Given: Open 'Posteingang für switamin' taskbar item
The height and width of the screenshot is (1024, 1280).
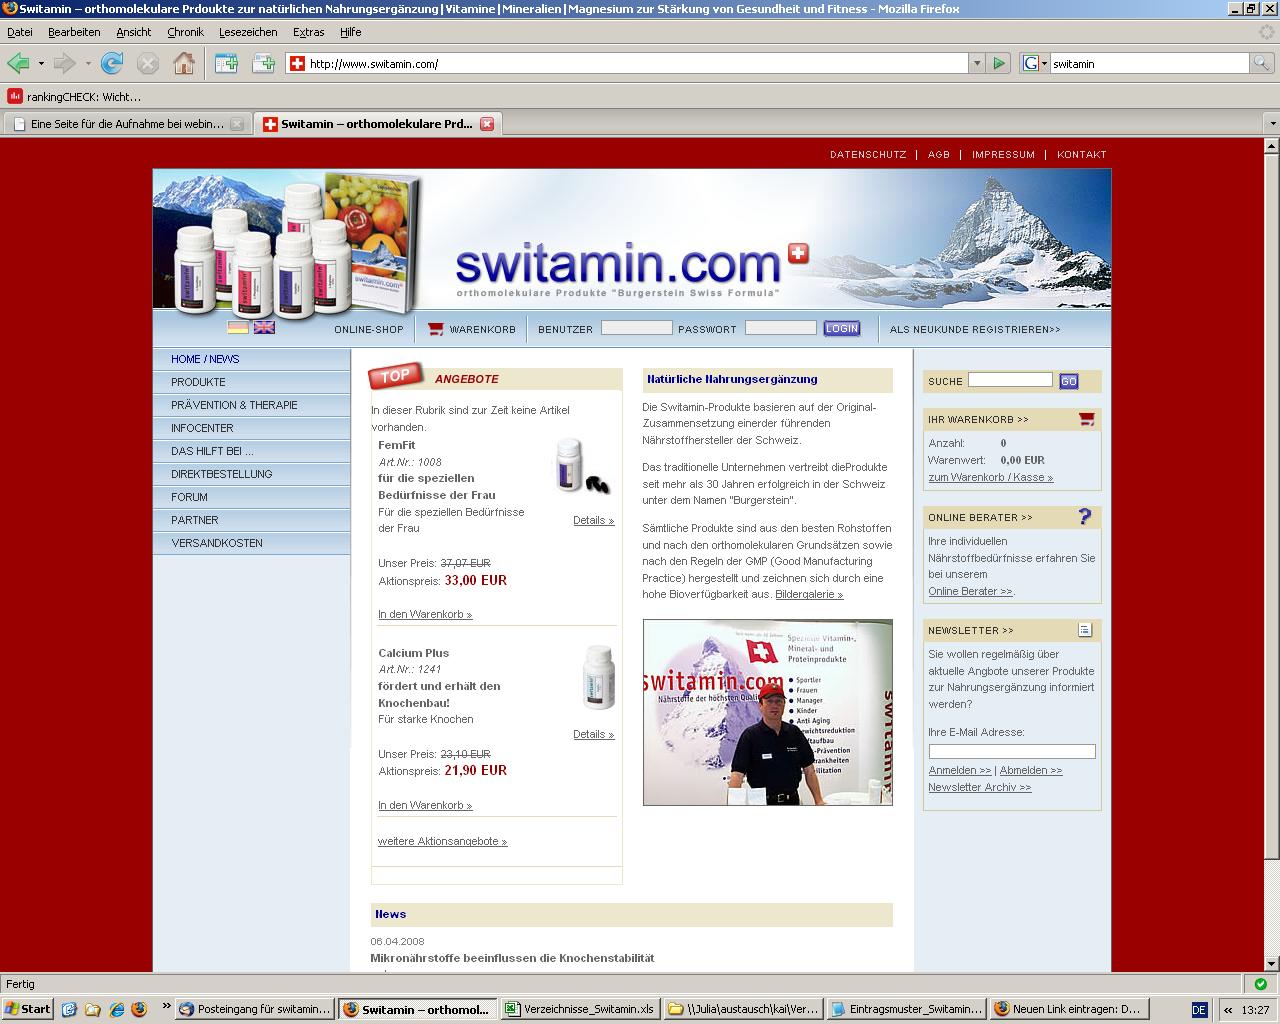Looking at the screenshot, I should click(x=254, y=1009).
